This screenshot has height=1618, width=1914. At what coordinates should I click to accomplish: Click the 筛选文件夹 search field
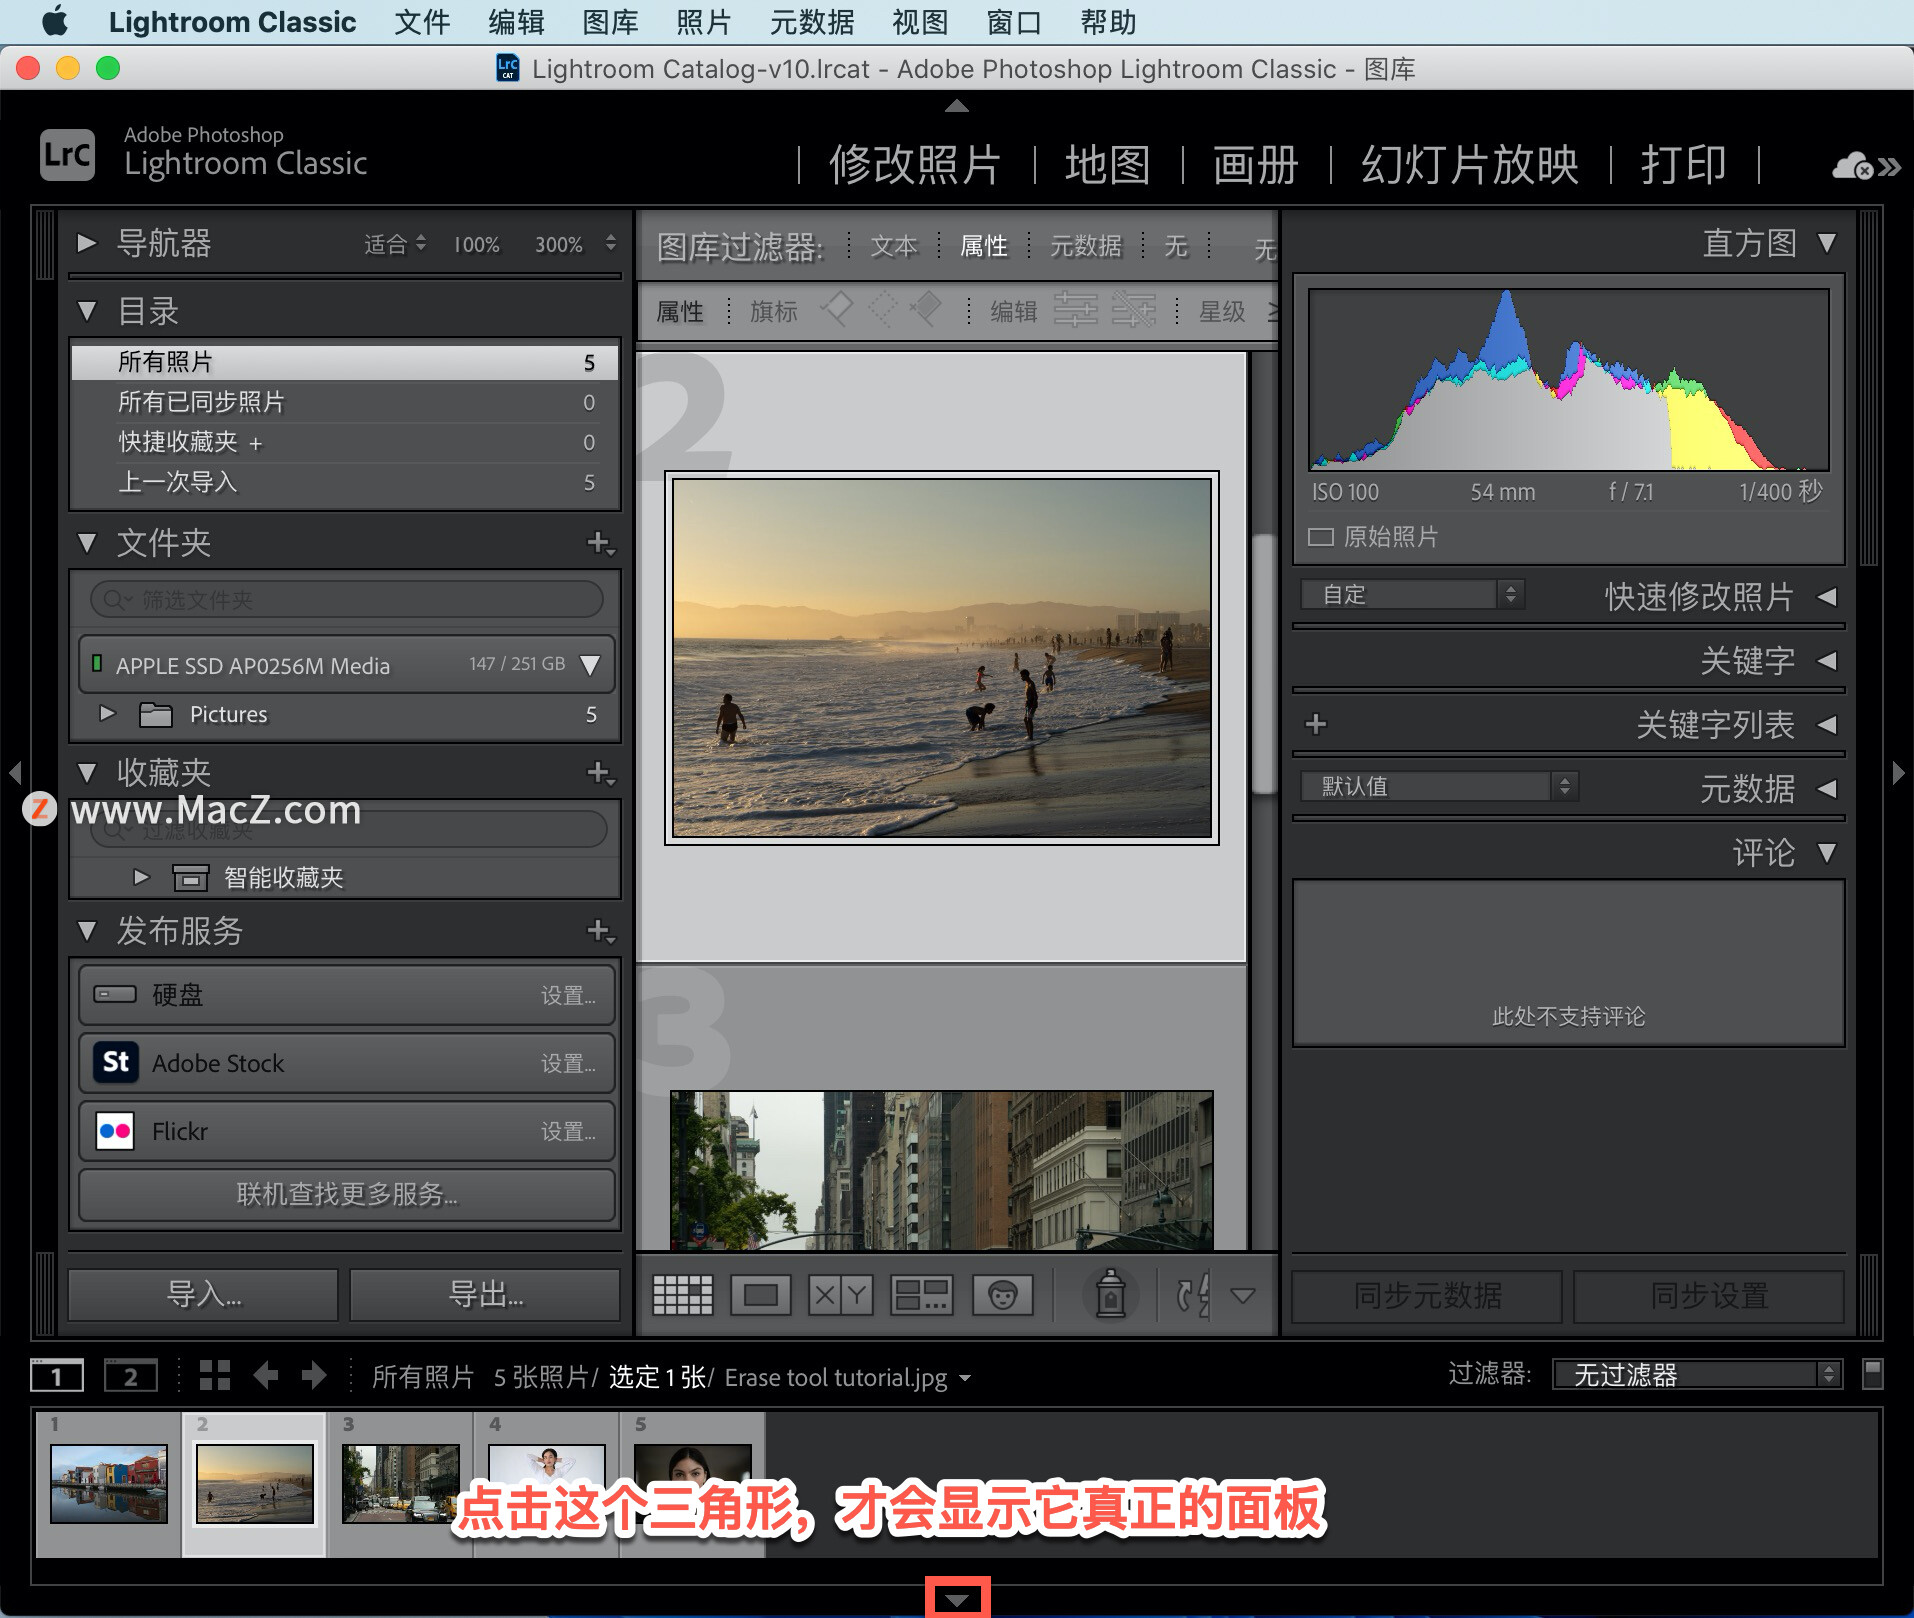346,599
